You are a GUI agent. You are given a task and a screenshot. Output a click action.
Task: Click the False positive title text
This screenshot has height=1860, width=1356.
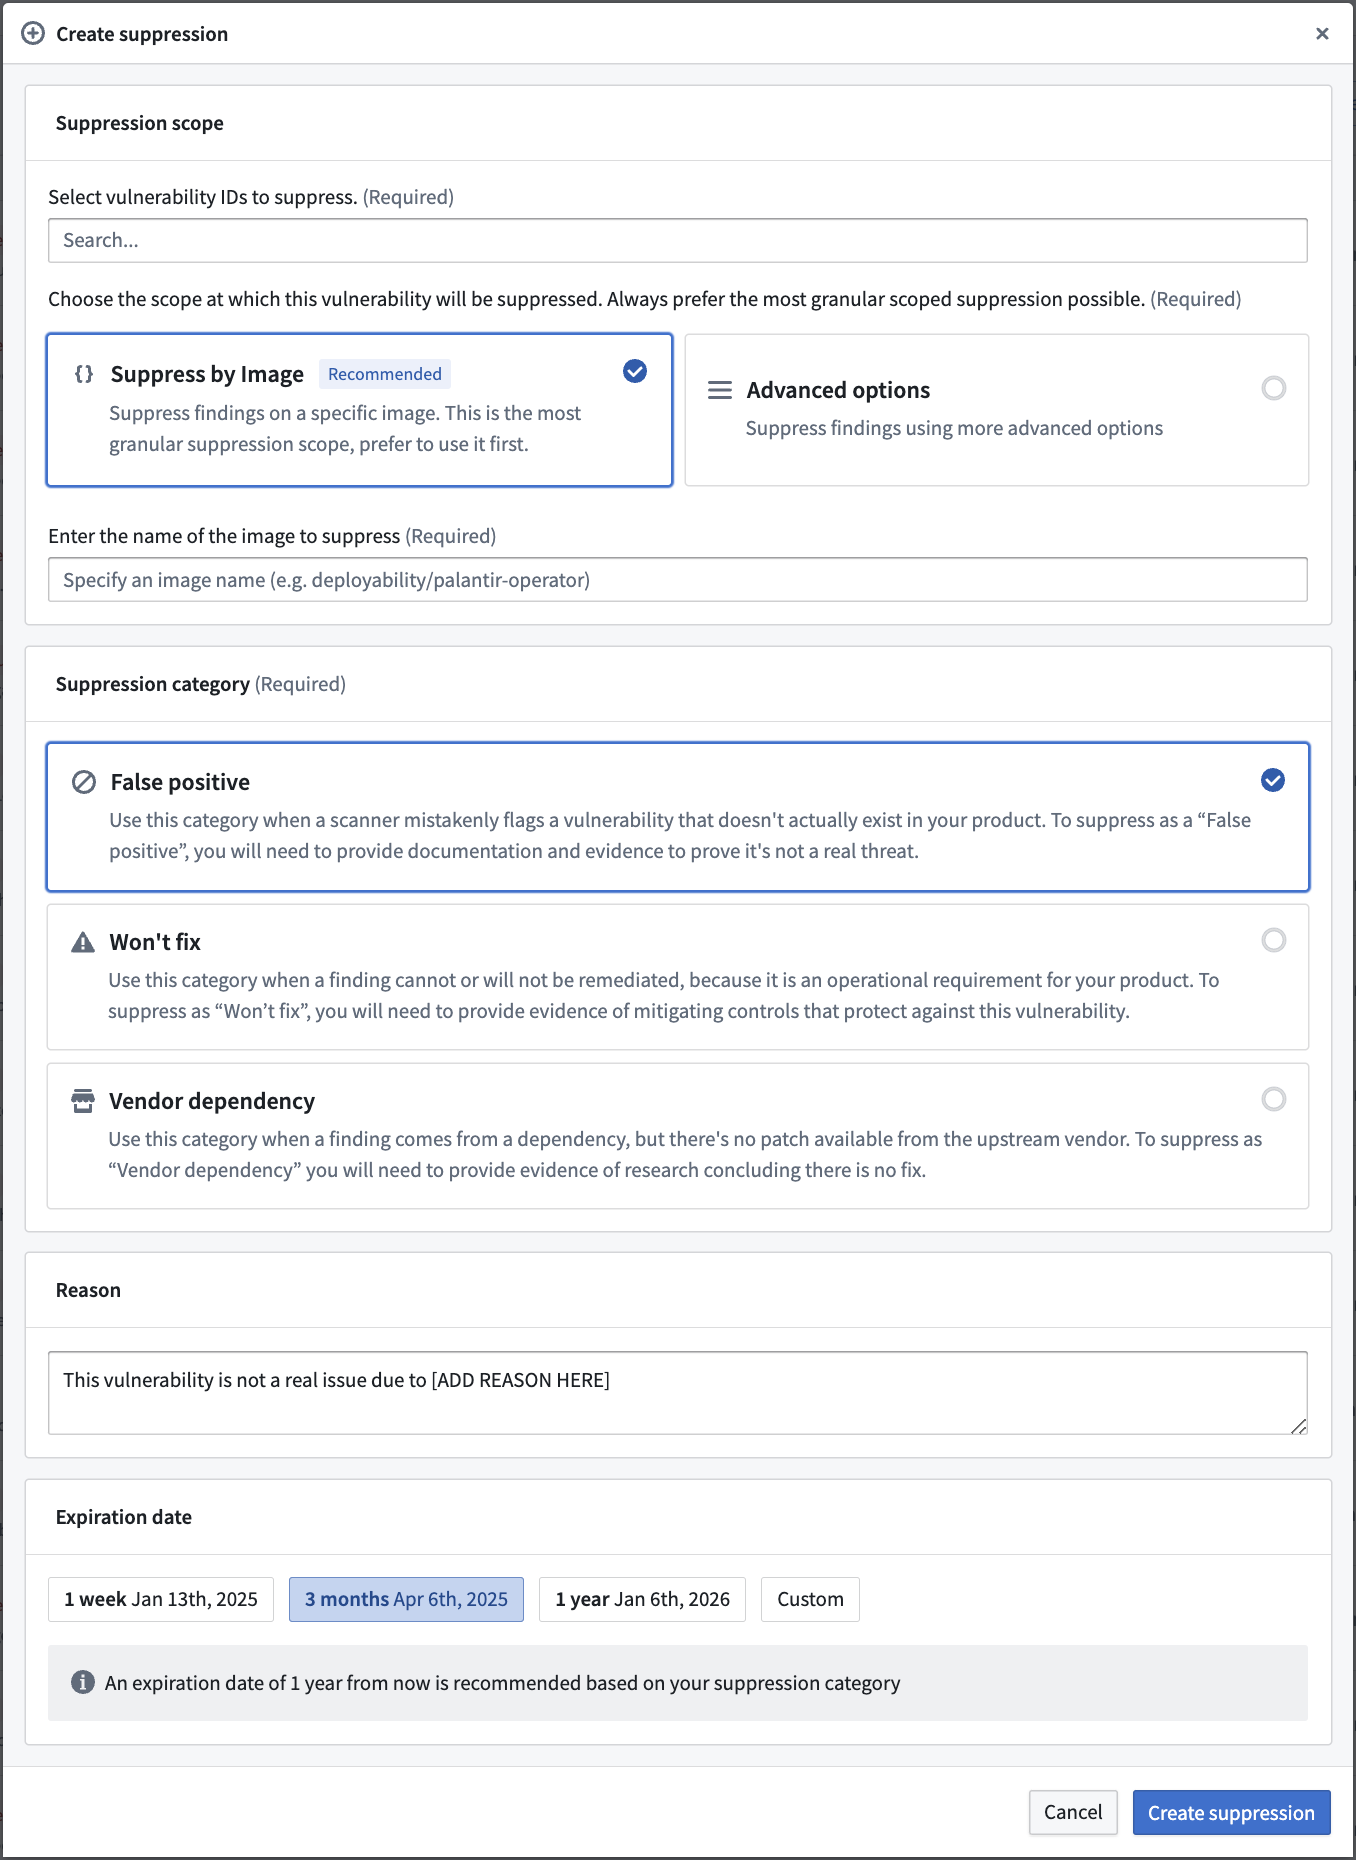[x=180, y=782]
